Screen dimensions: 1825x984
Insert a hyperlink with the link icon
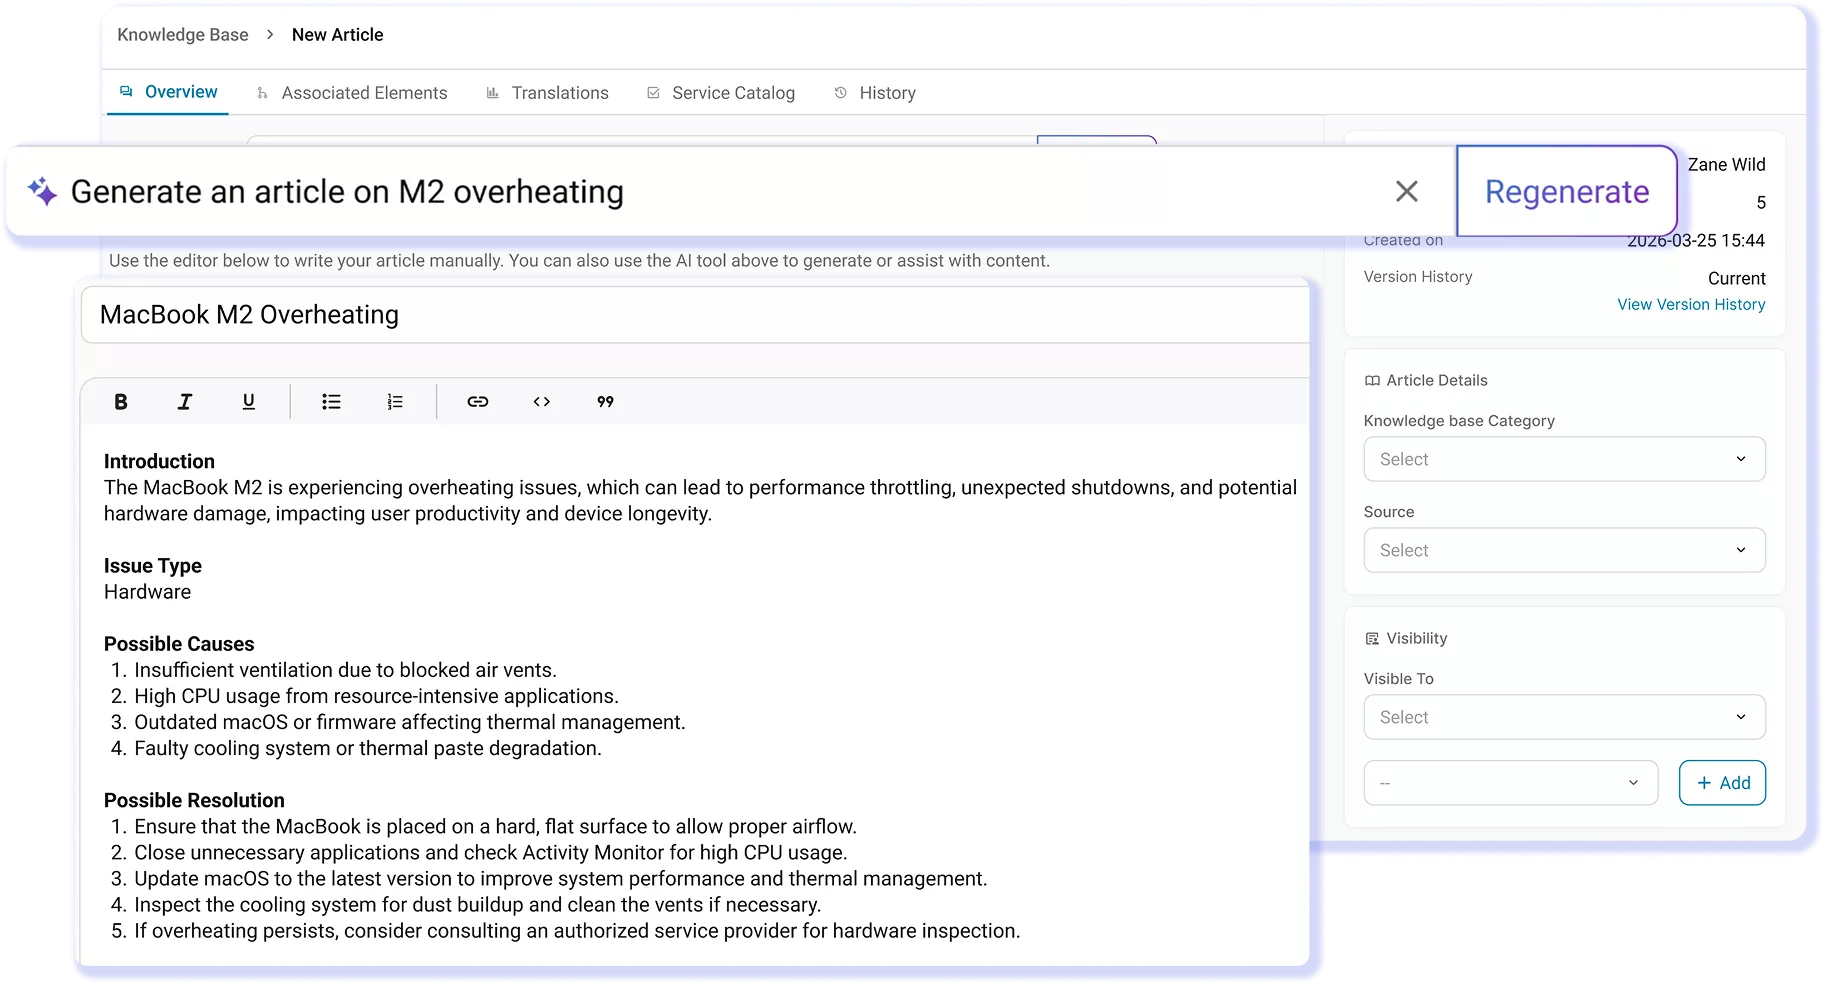(478, 402)
